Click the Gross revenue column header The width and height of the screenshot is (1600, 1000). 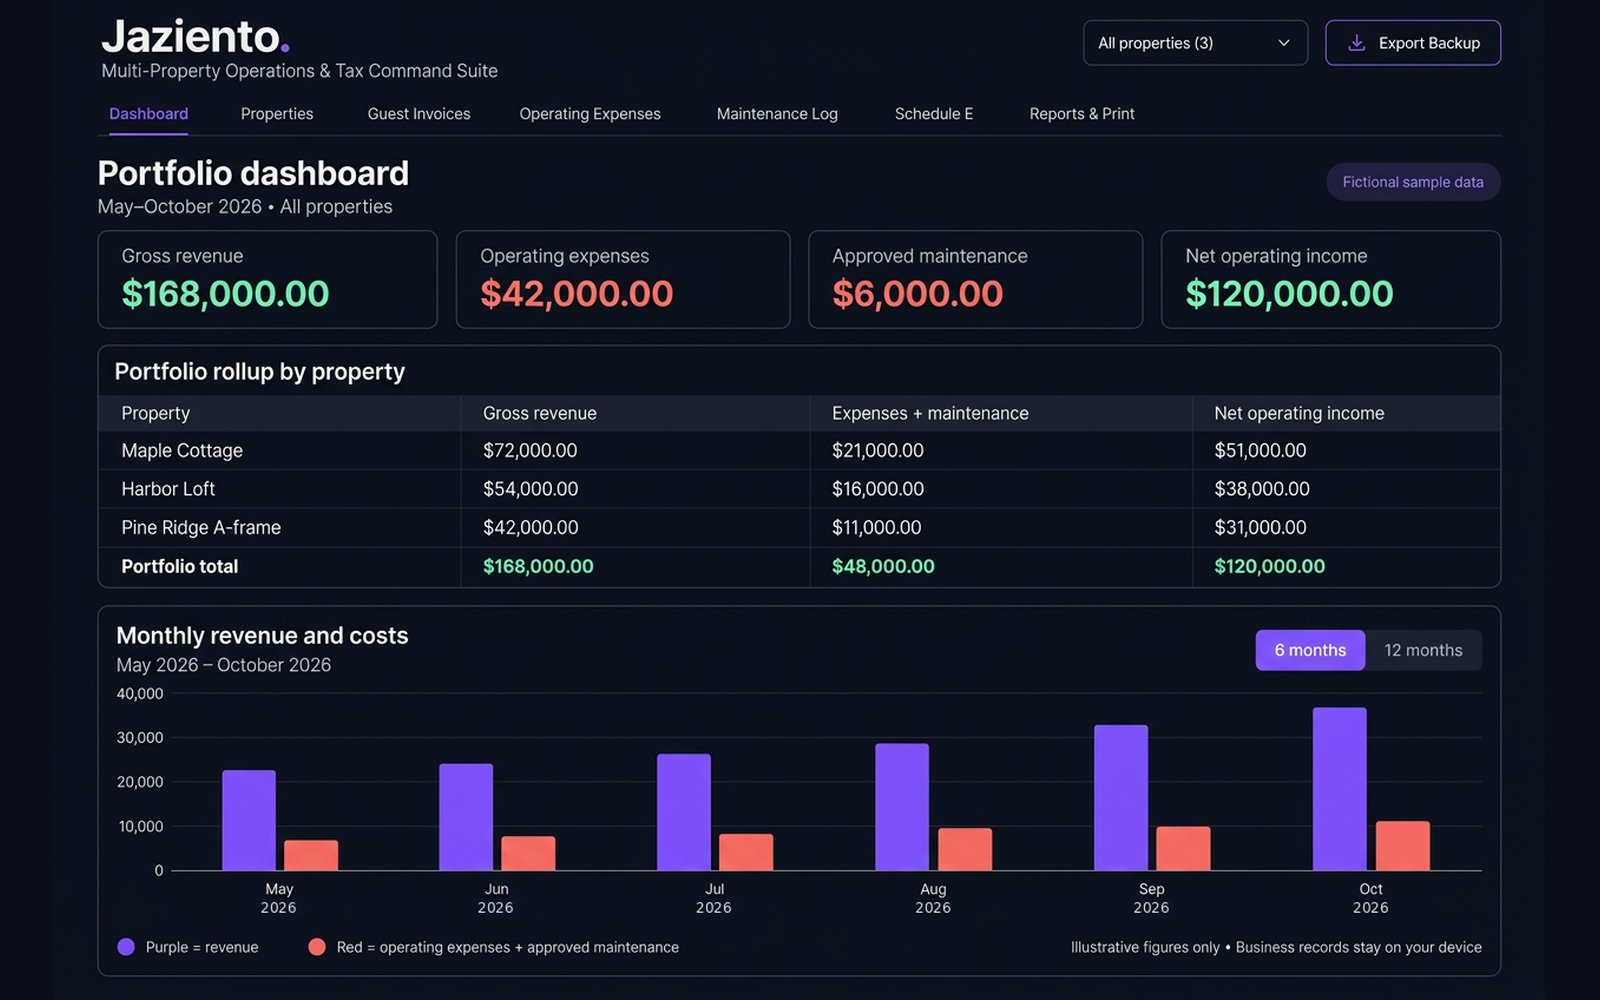pos(540,413)
